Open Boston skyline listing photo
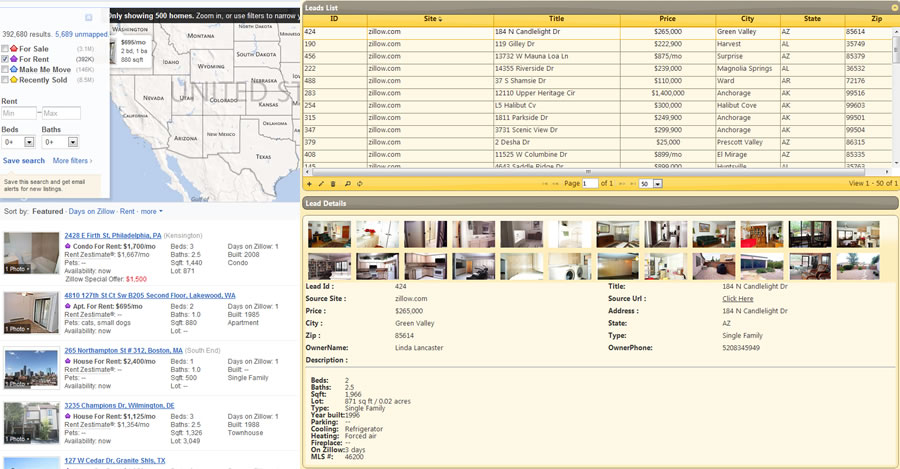Viewport: 900px width, 469px height. [x=31, y=368]
